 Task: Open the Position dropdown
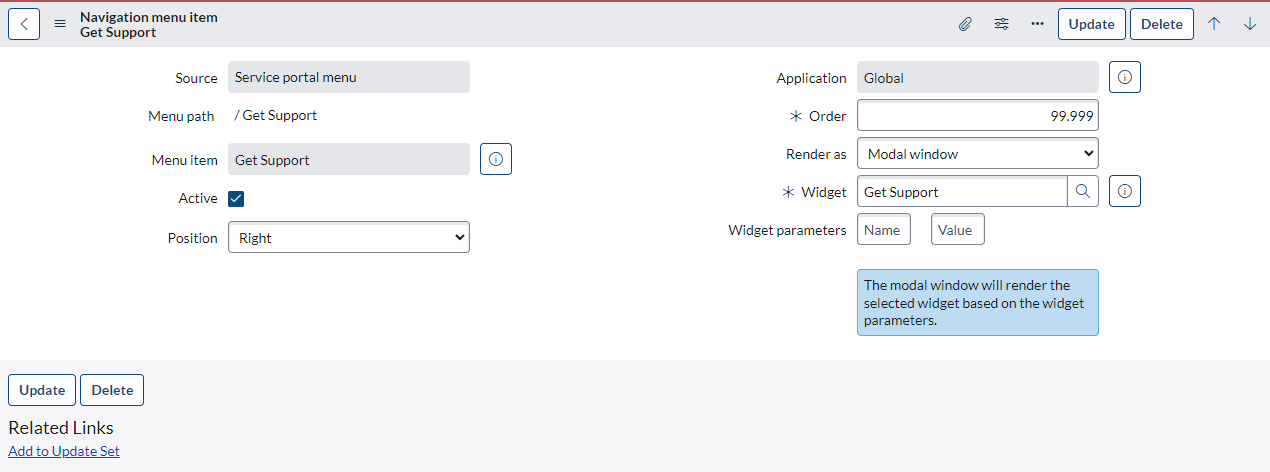[x=349, y=238]
